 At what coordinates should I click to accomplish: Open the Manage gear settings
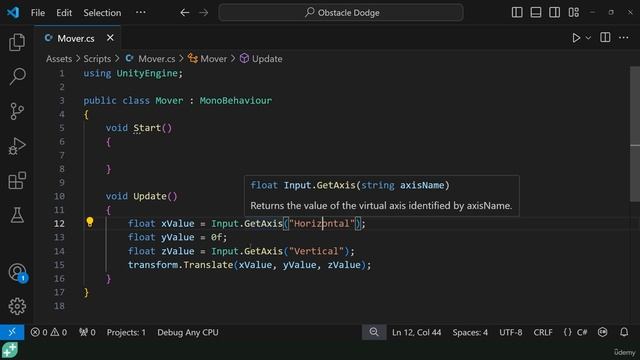pyautogui.click(x=17, y=306)
